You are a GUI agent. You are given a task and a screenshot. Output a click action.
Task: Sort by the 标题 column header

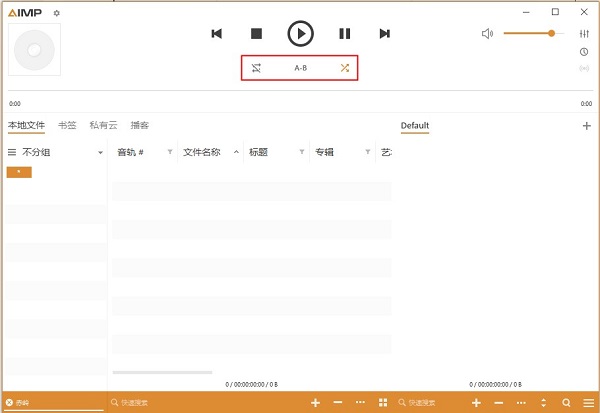click(x=258, y=152)
